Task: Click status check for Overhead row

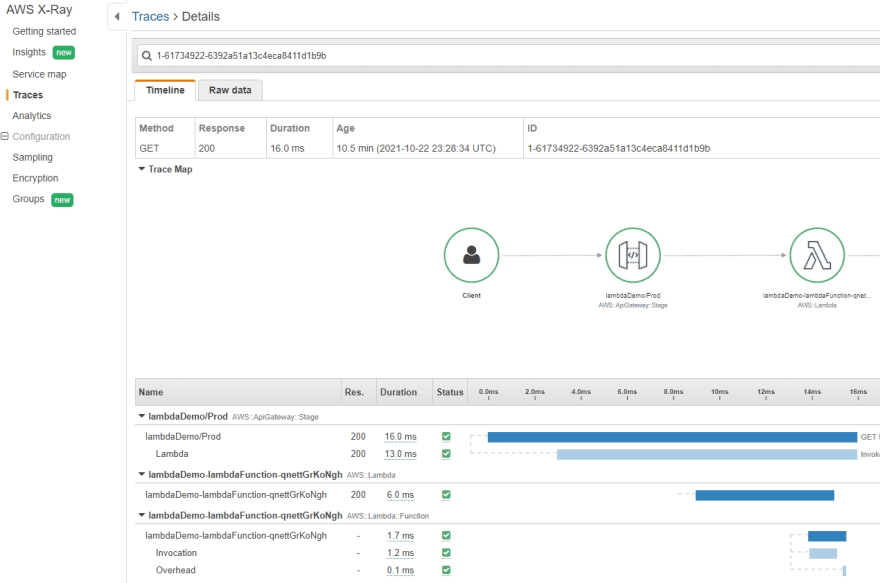Action: pyautogui.click(x=446, y=570)
